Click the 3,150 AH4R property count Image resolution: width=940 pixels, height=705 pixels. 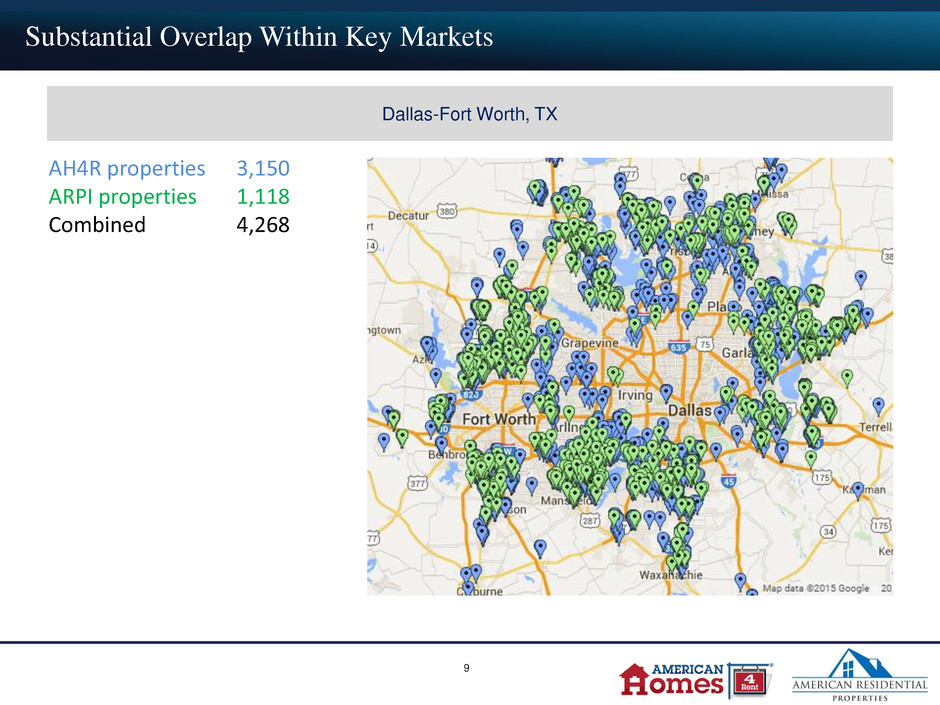[x=263, y=168]
